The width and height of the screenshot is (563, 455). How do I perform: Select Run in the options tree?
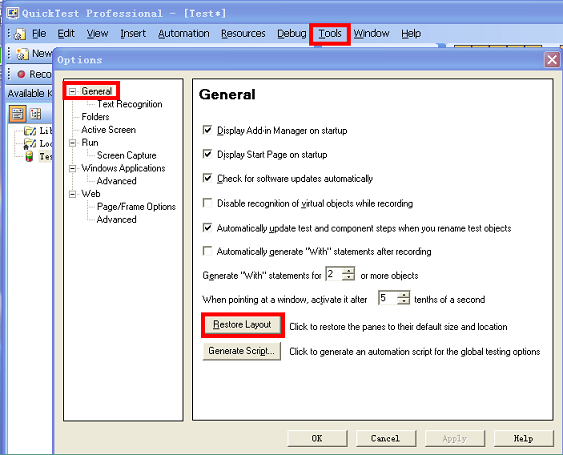(90, 143)
